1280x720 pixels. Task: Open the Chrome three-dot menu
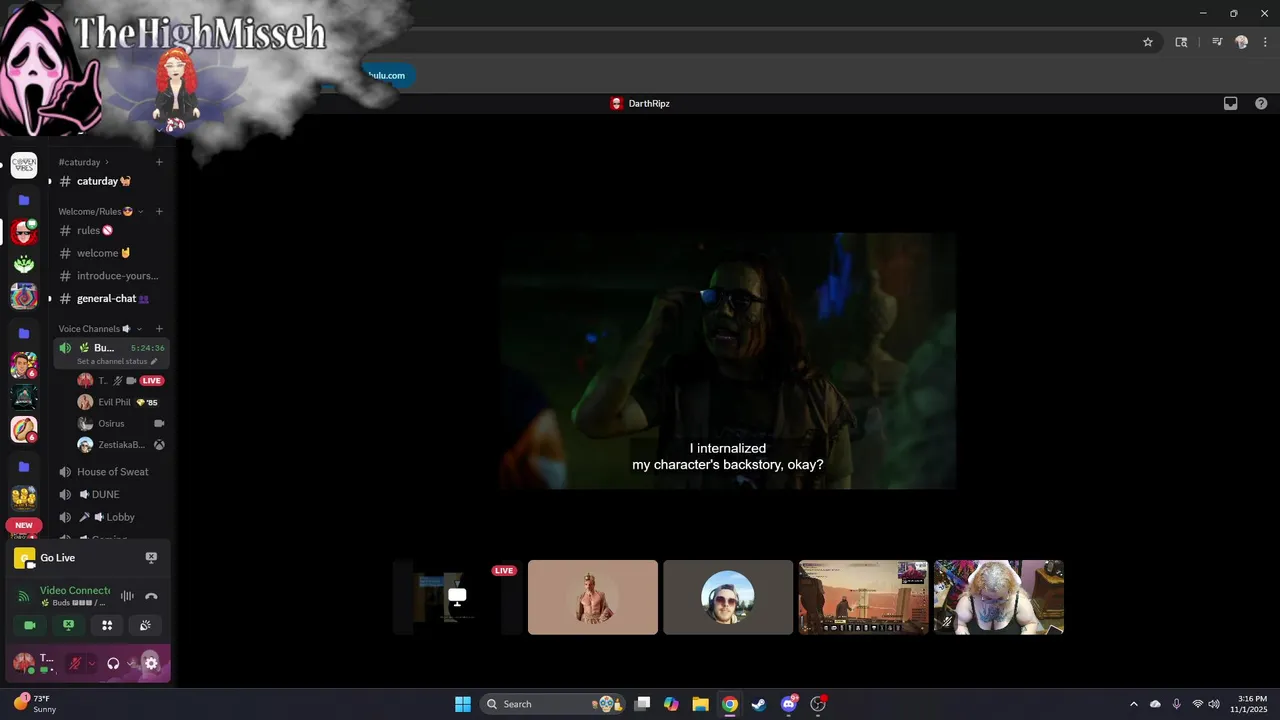[1265, 42]
